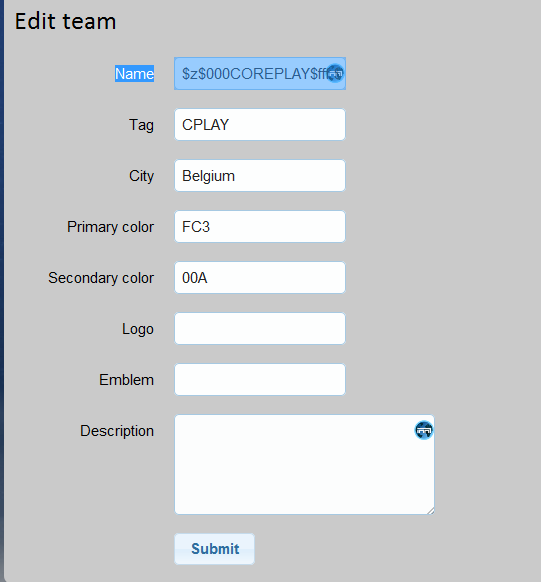Click the Name field containing $z$000COREPLAY
This screenshot has width=541, height=582.
260,73
